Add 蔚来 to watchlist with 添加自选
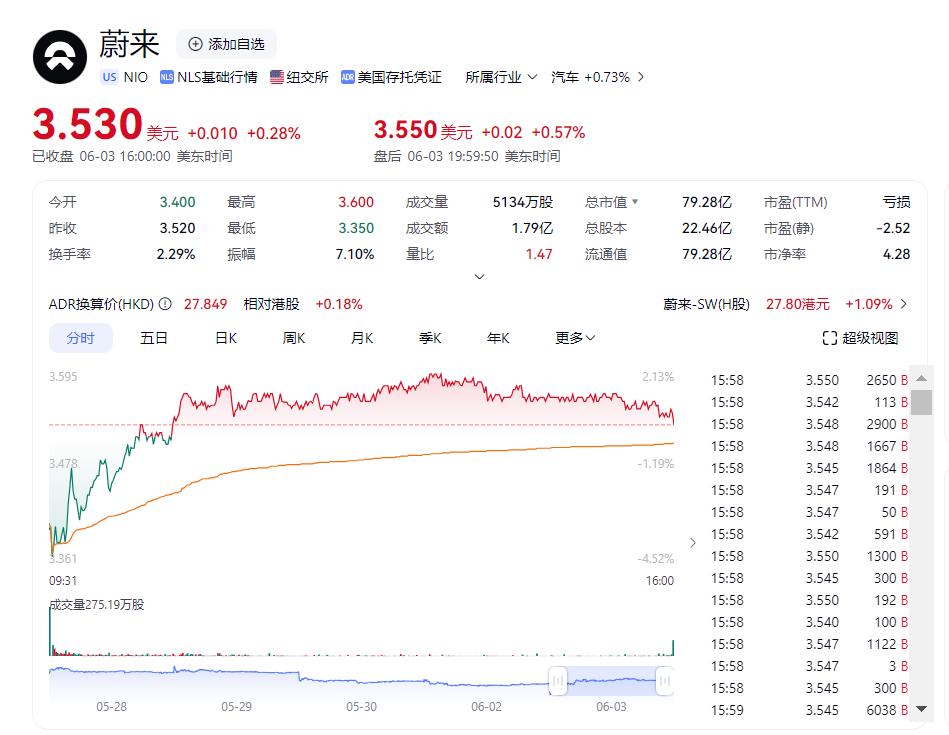The width and height of the screenshot is (949, 735). coord(226,44)
